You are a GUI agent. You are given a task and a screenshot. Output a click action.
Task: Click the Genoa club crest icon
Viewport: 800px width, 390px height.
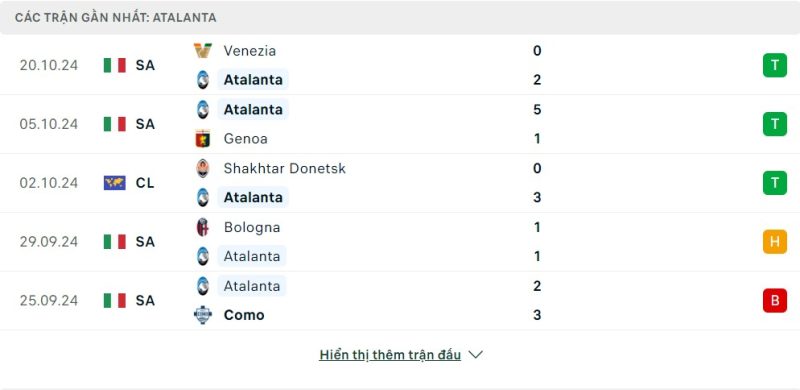(x=203, y=138)
